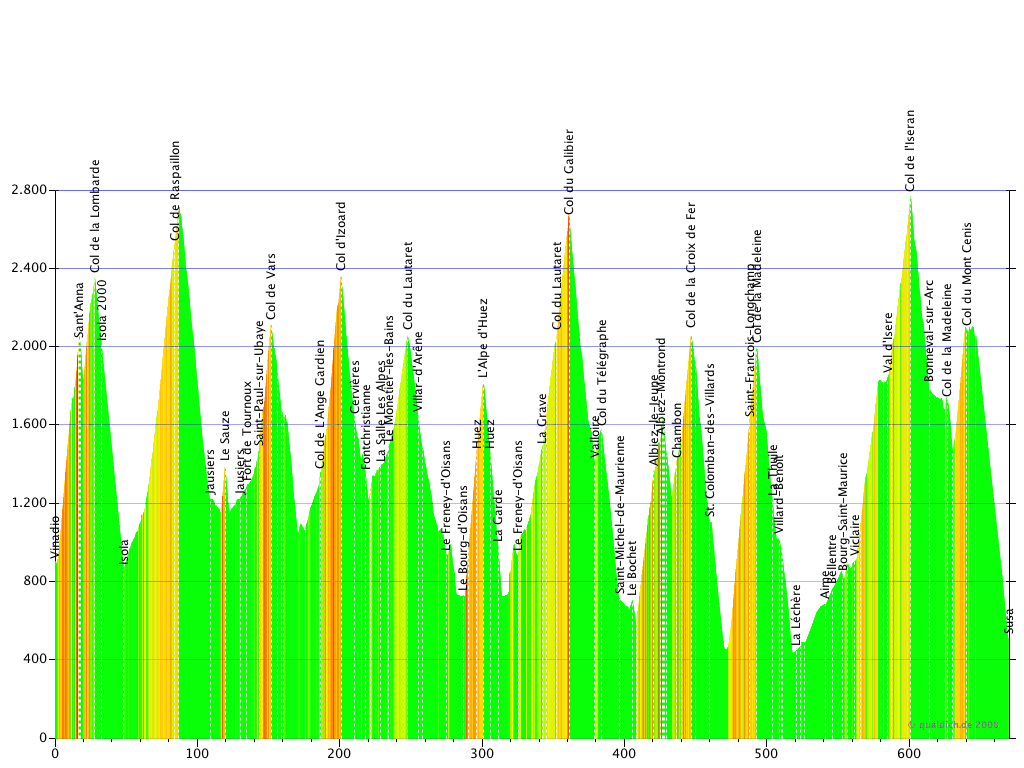The width and height of the screenshot is (1024, 768).
Task: Select the Col de la Lombarde label
Action: (x=96, y=216)
